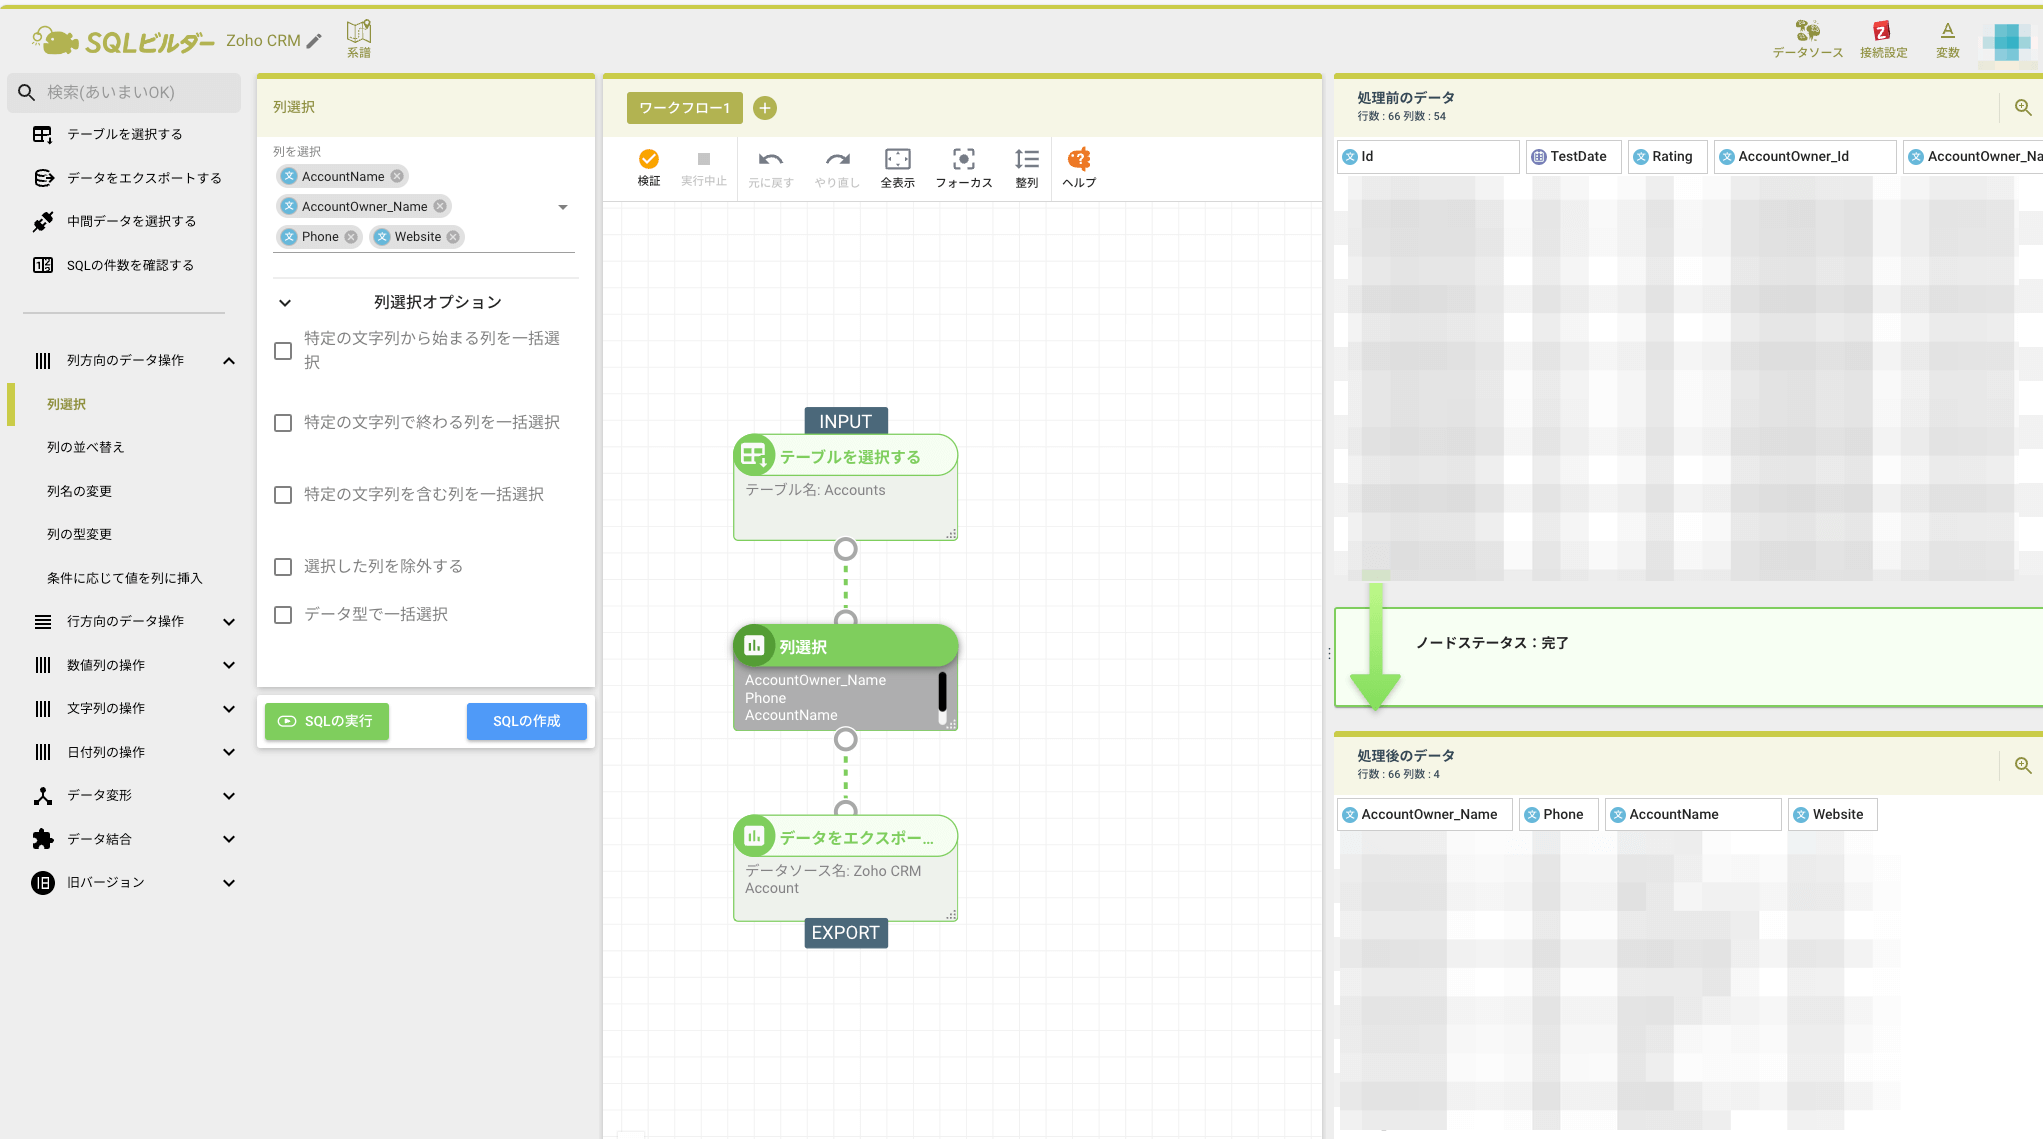Click the magnifier icon in the 処理前のデータ panel
The image size is (2043, 1139).
(2022, 107)
